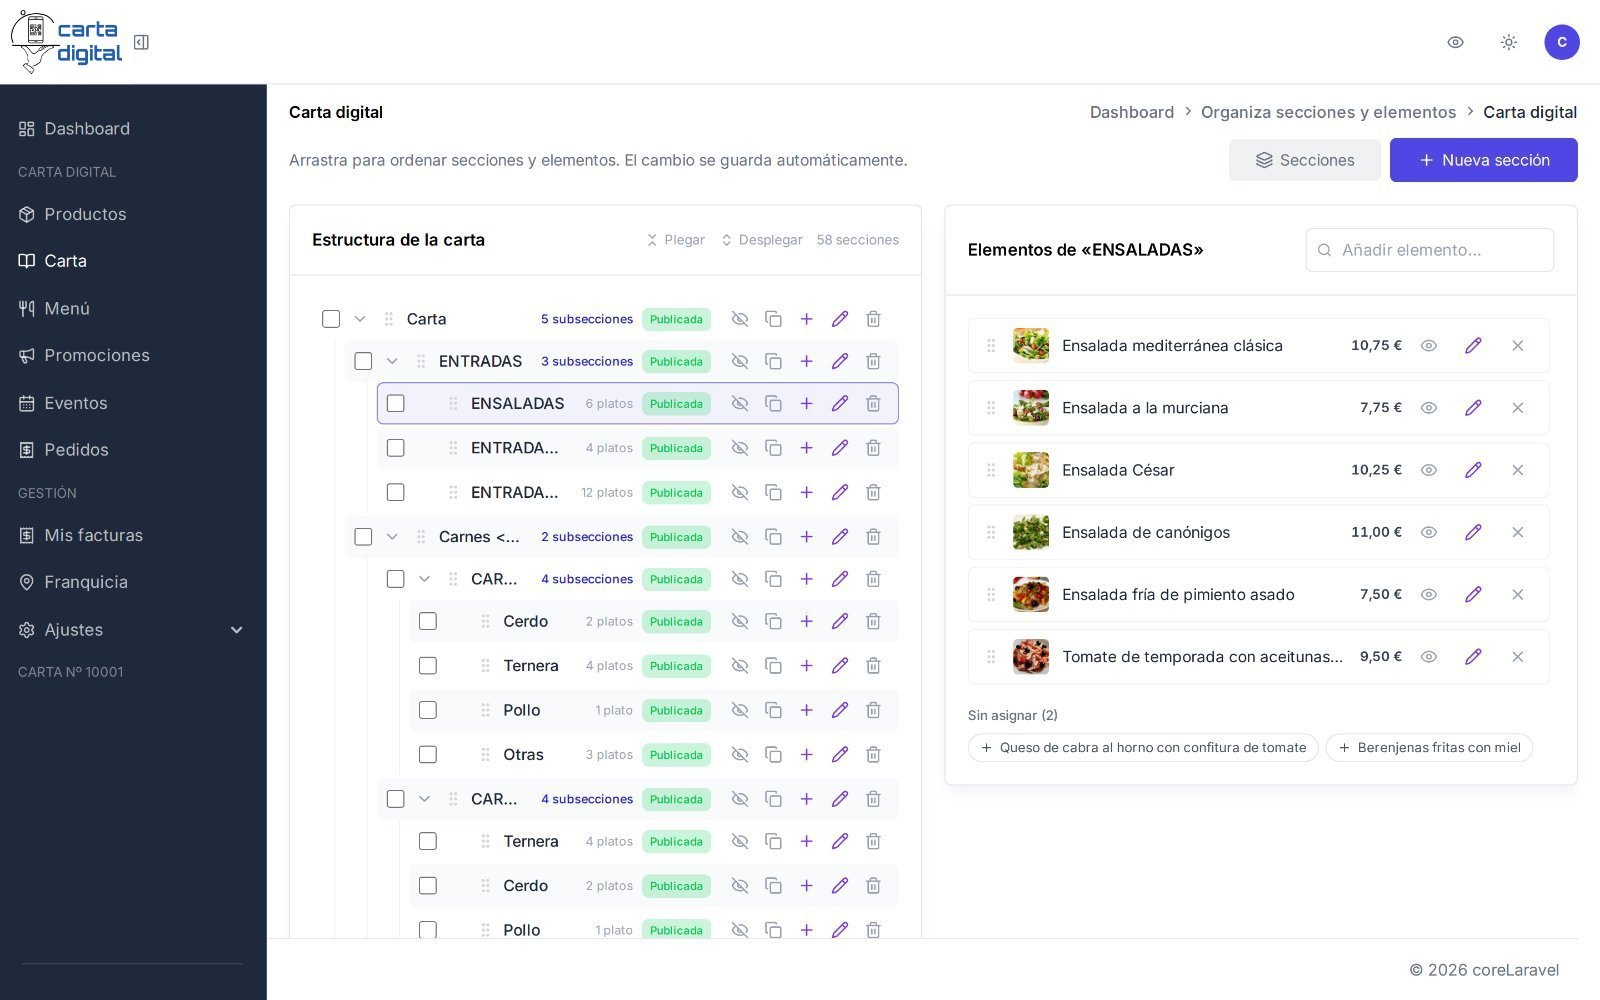Fold all sections with Plegar
Viewport: 1600px width, 1000px height.
(x=675, y=240)
